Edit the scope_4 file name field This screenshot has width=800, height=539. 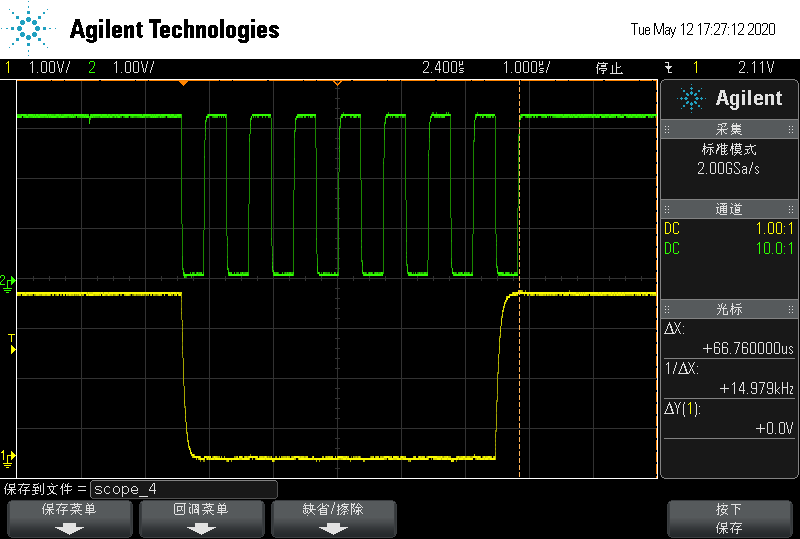pos(184,489)
